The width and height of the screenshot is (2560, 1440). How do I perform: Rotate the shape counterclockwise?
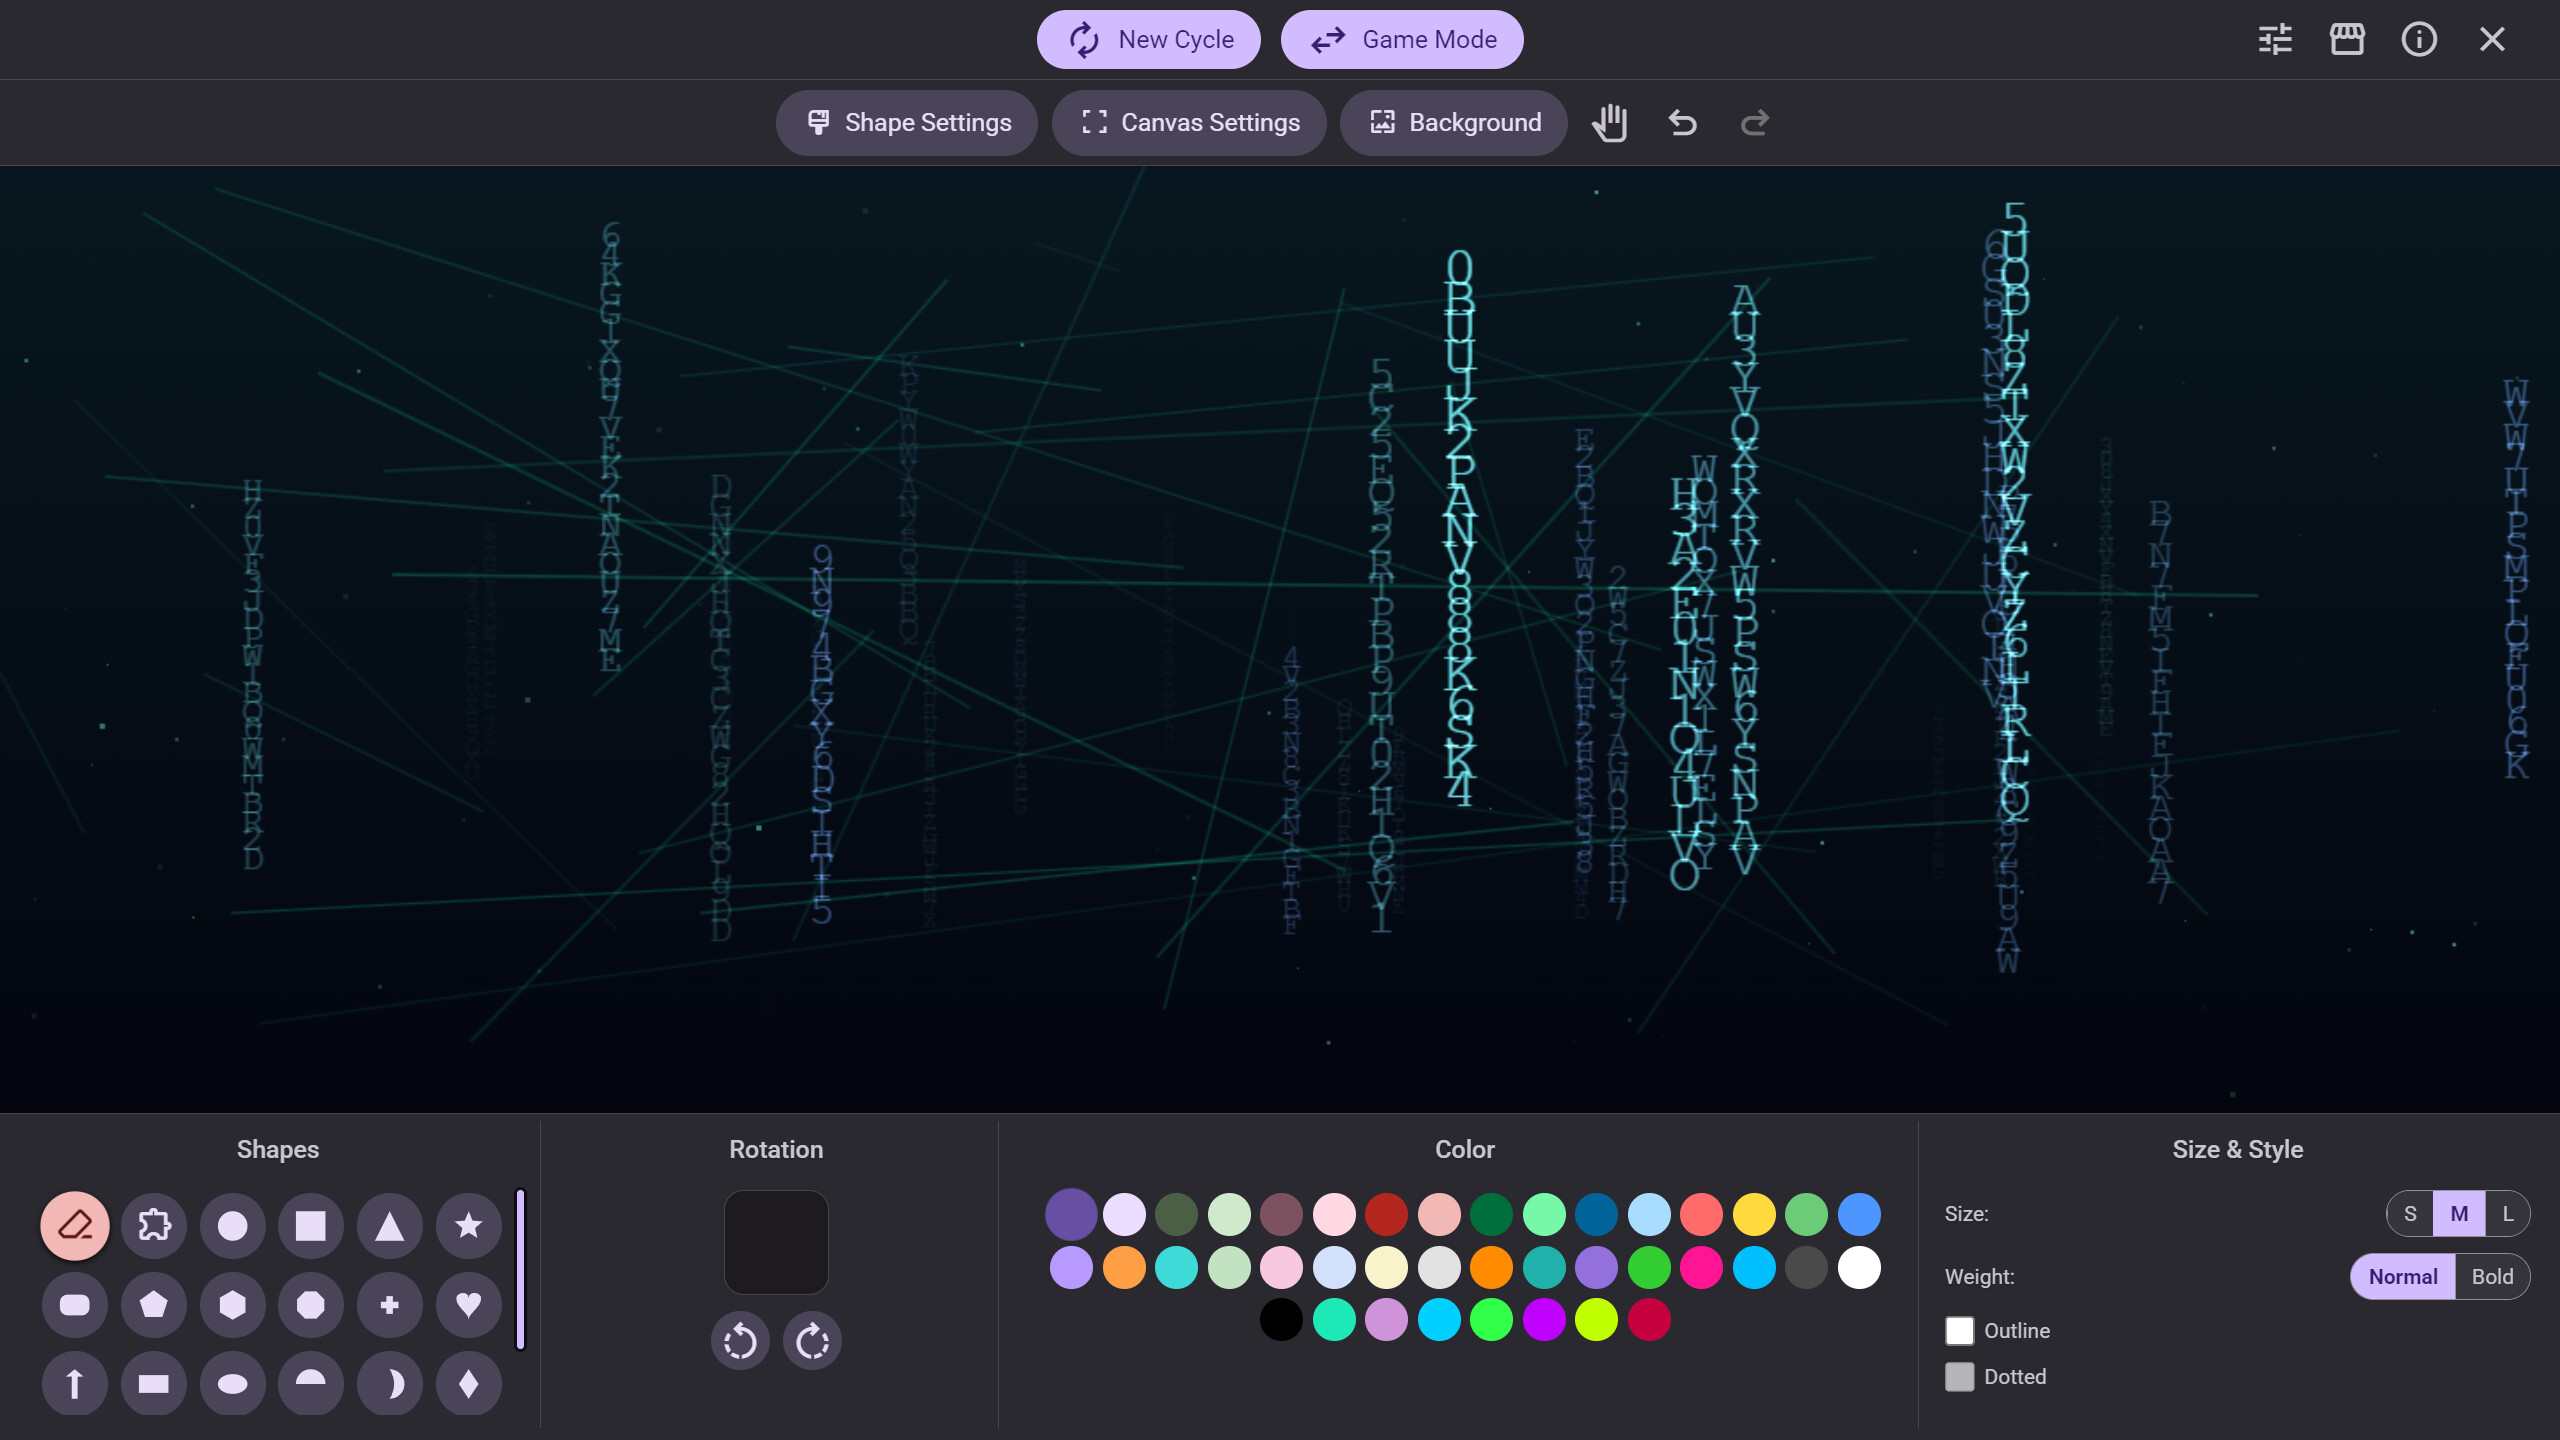tap(740, 1340)
